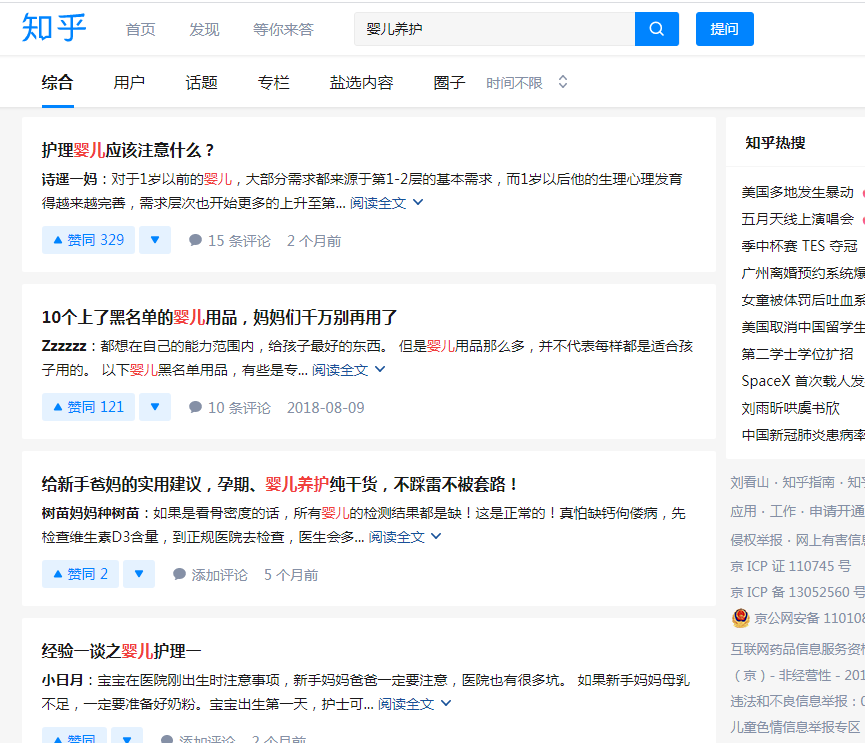Image resolution: width=865 pixels, height=743 pixels.
Task: Open the 时间不限 time filter dropdown
Action: tap(527, 83)
